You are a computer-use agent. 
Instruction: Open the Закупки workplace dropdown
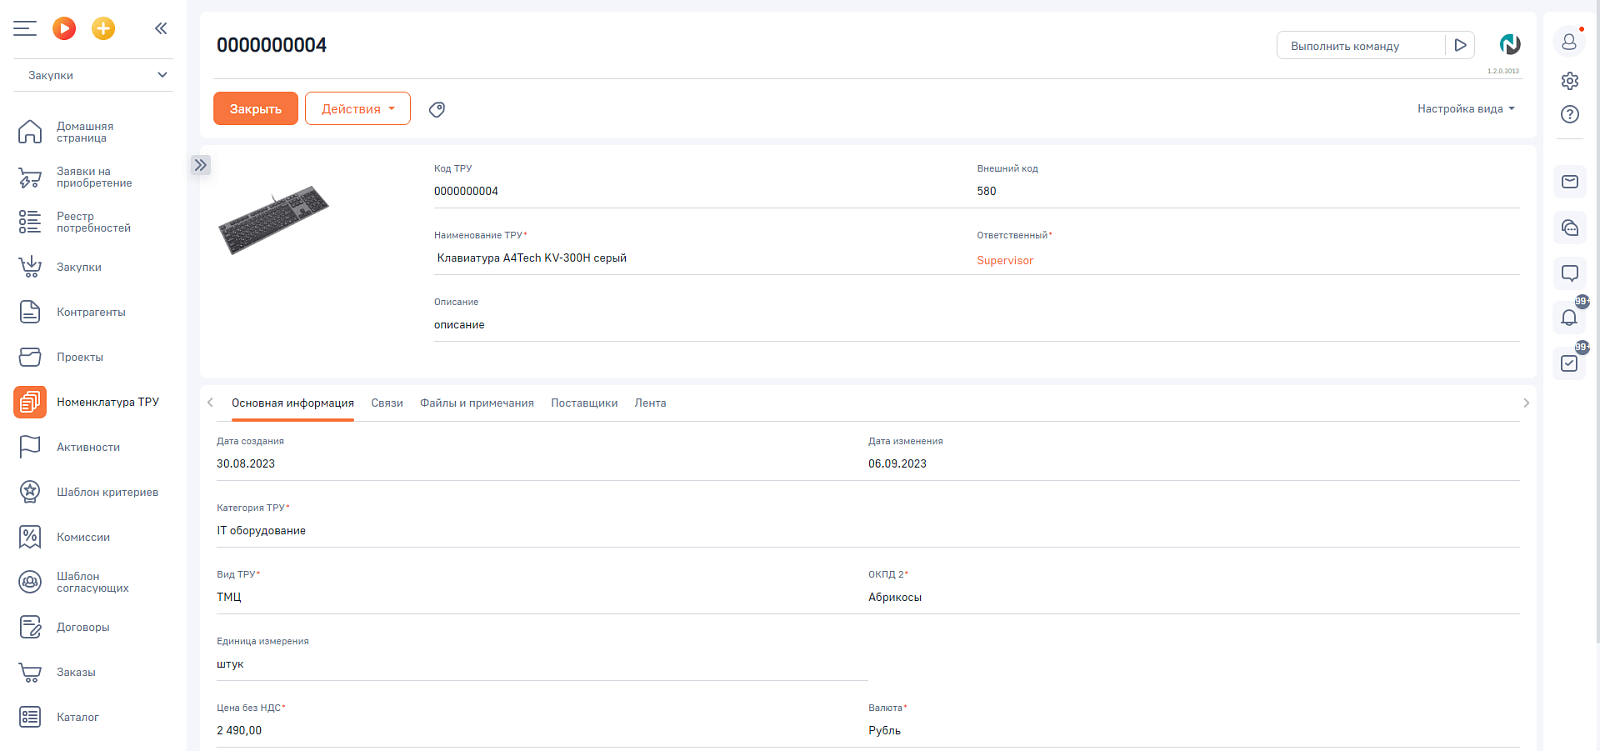[x=93, y=75]
